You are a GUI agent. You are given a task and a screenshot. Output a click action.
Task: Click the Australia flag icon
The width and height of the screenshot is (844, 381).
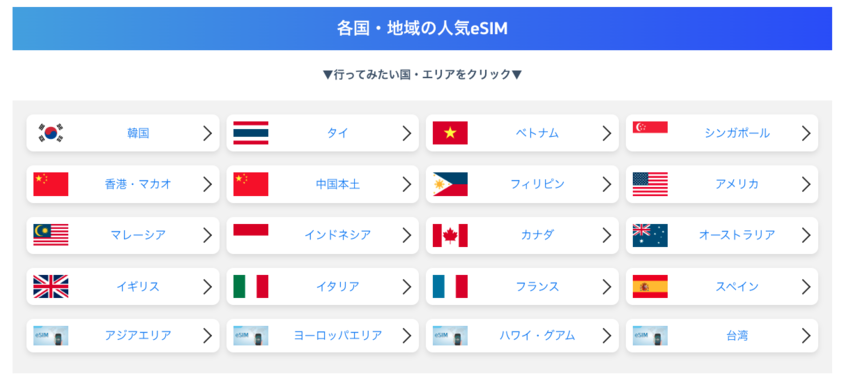pos(650,235)
